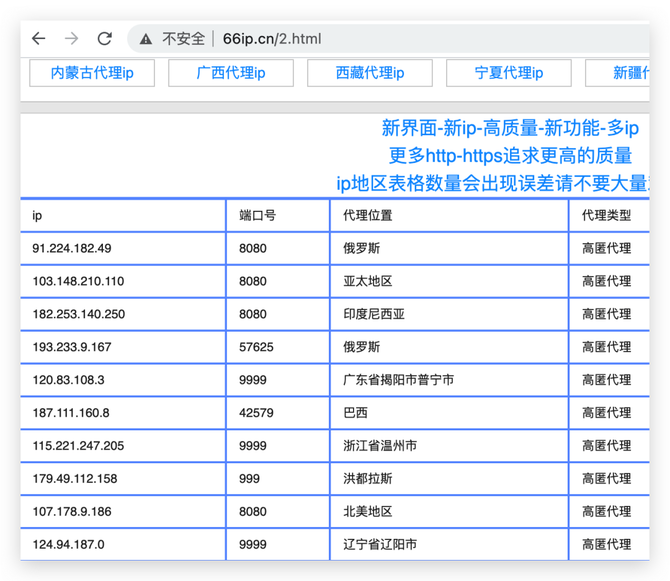
Task: Click port 9999 in the 120.83.108.3 row
Action: (x=253, y=380)
